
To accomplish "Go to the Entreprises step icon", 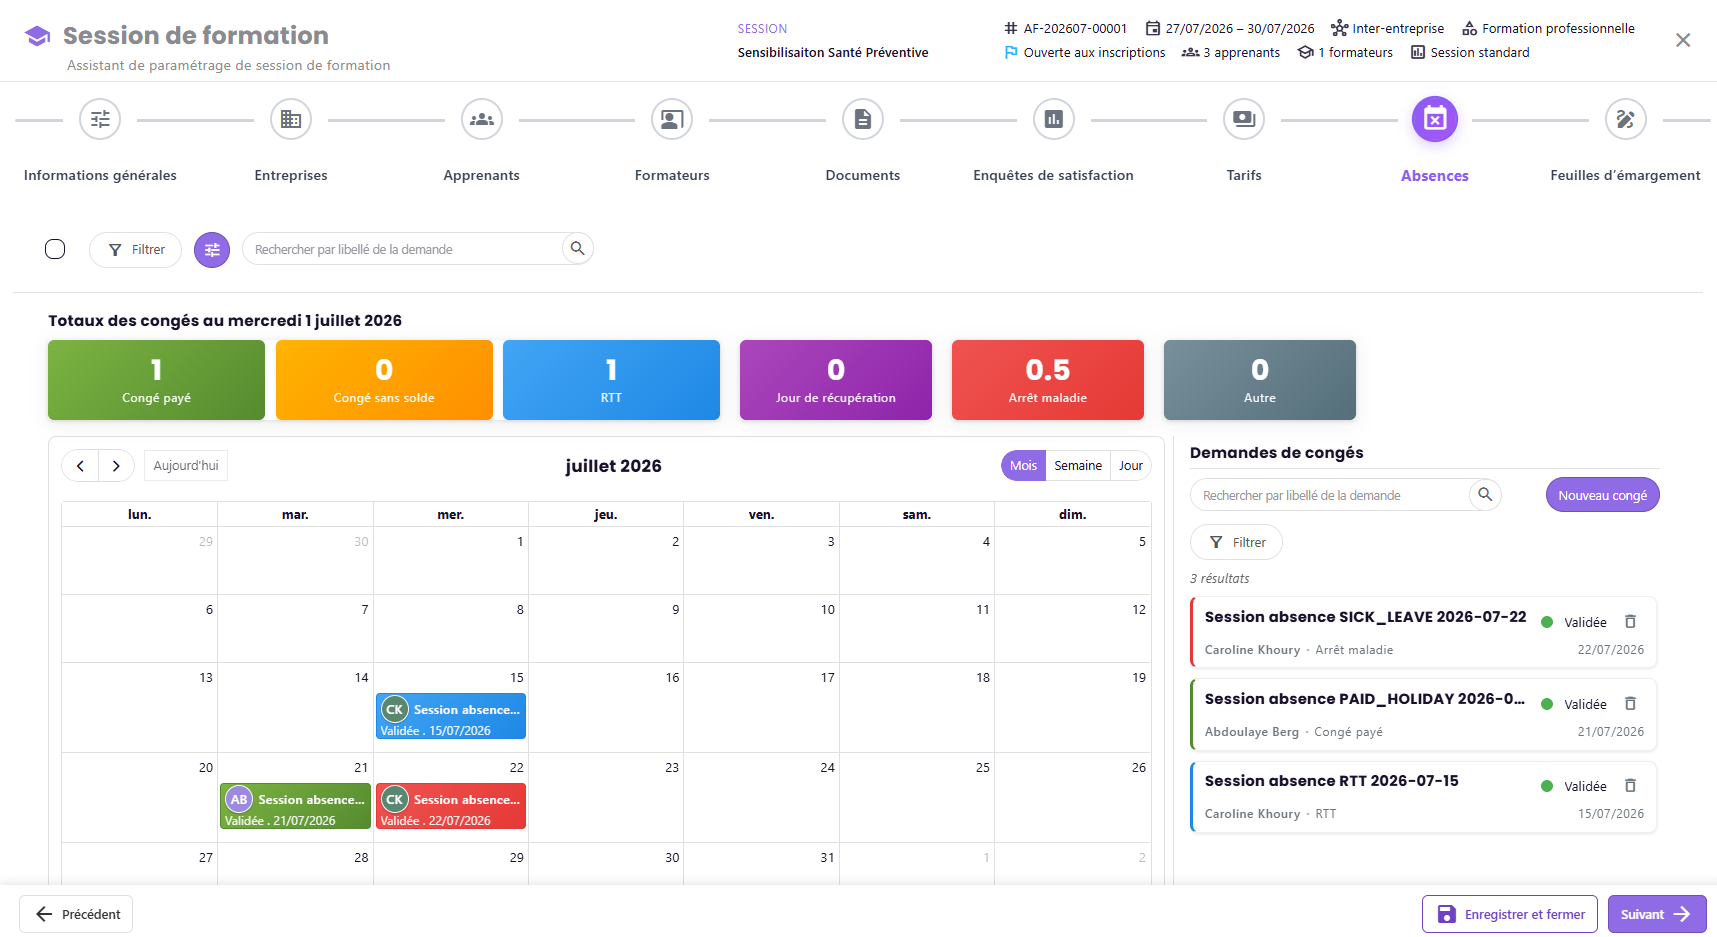I will click(x=291, y=120).
